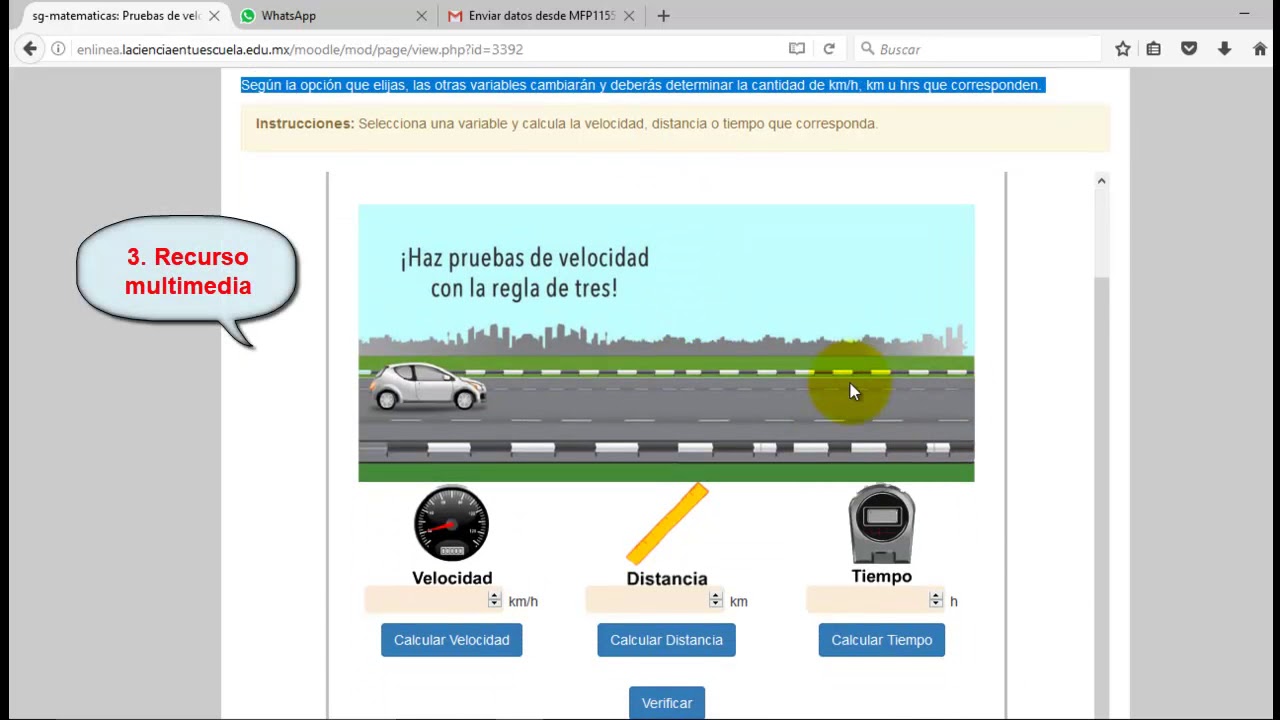
Task: Click the "¡Haz pruebas de velocidad" heading
Action: click(524, 258)
